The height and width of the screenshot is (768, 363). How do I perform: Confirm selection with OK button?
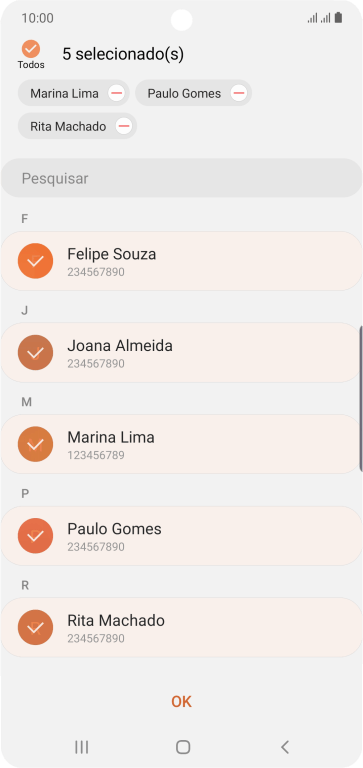(181, 701)
